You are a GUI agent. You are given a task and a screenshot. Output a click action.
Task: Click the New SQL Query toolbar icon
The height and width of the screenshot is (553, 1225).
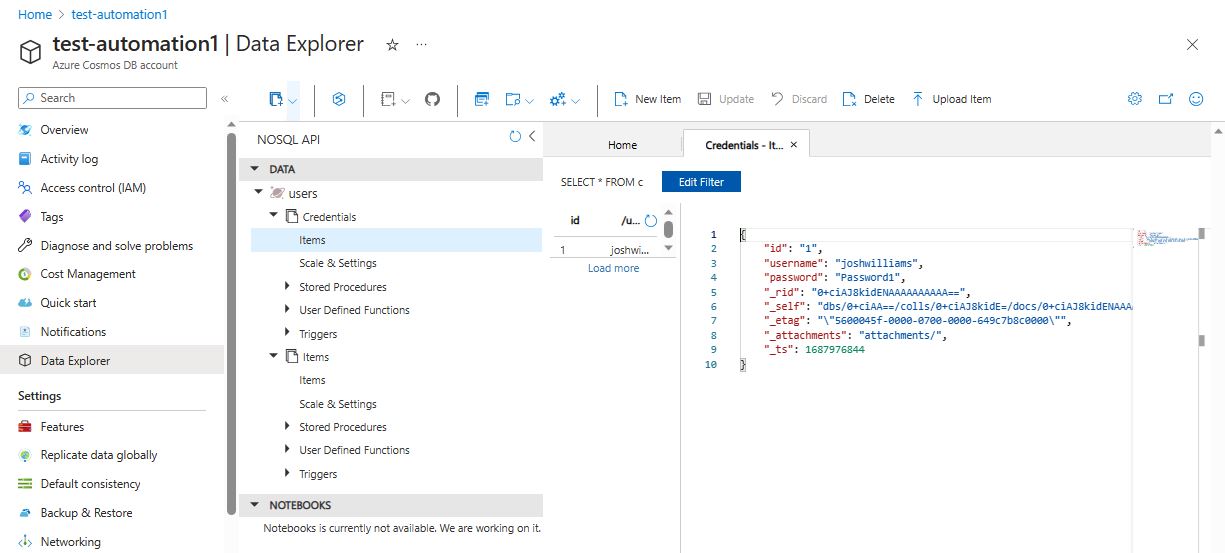coord(482,99)
